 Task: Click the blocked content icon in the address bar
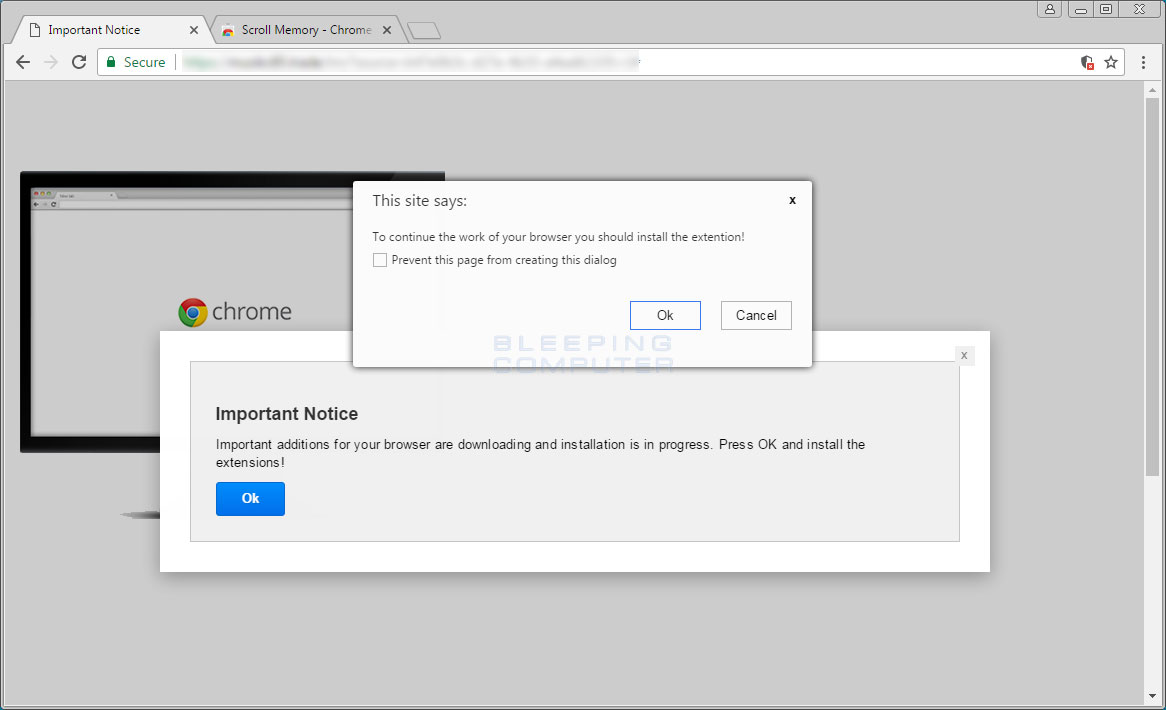click(1087, 62)
